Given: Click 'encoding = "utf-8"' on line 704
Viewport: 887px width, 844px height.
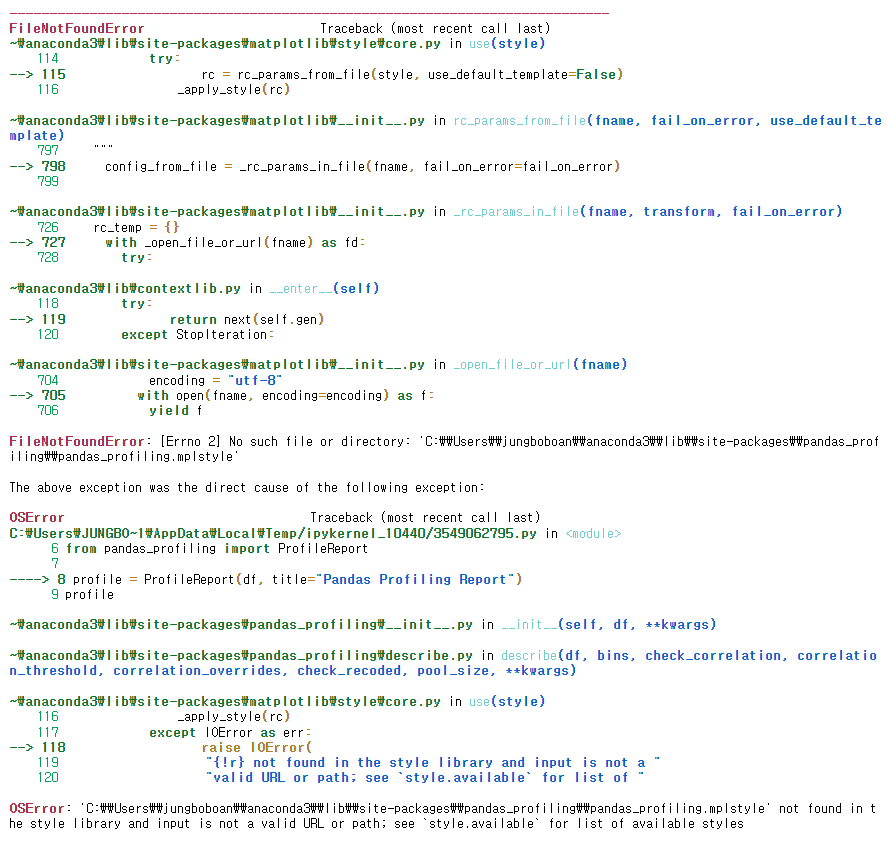Looking at the screenshot, I should tap(216, 381).
